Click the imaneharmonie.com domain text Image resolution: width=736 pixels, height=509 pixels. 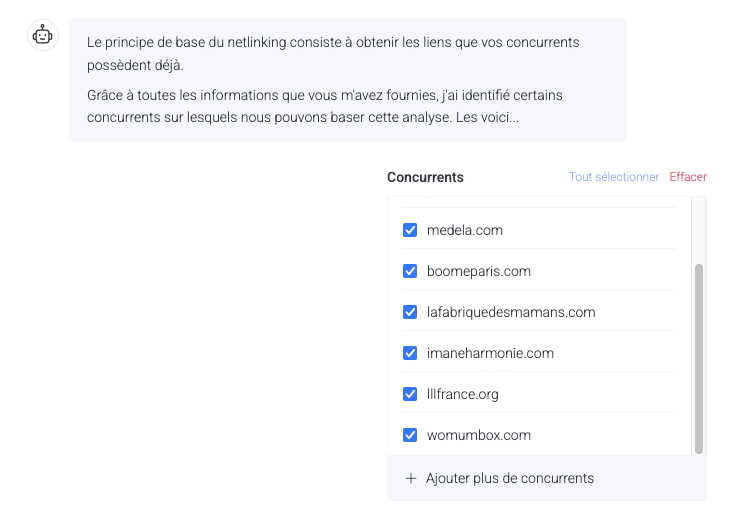(x=489, y=353)
